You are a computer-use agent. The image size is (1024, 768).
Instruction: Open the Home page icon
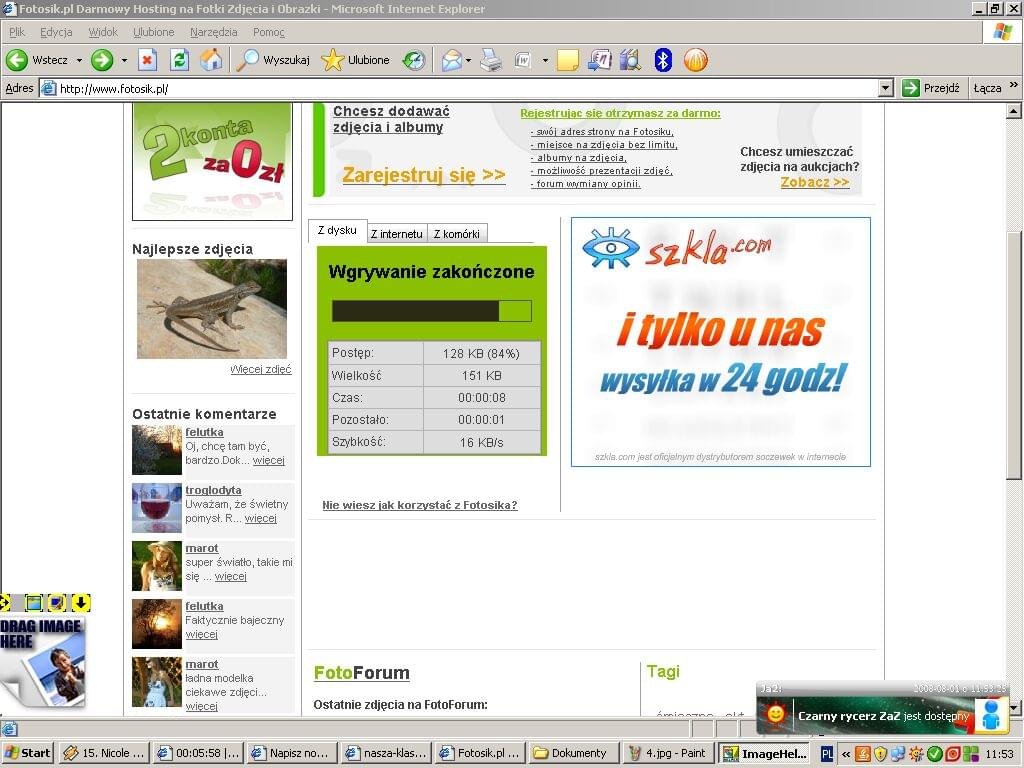(211, 60)
